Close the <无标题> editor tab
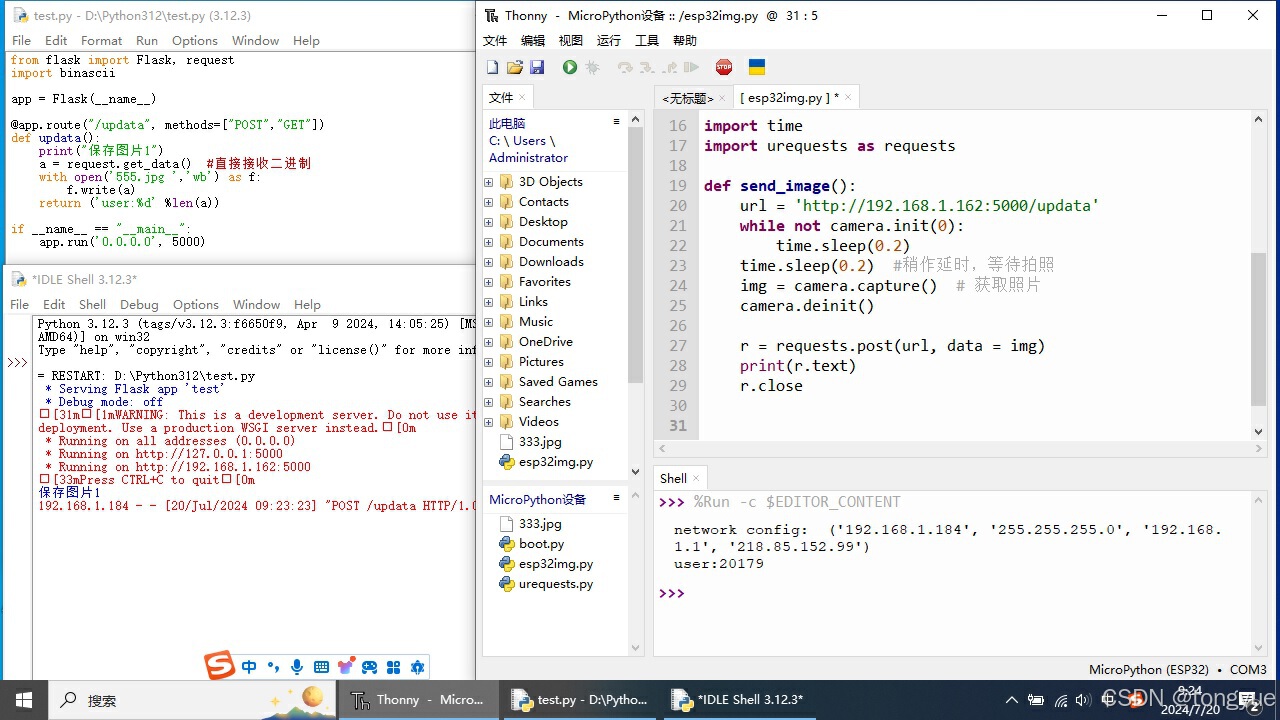 point(722,98)
